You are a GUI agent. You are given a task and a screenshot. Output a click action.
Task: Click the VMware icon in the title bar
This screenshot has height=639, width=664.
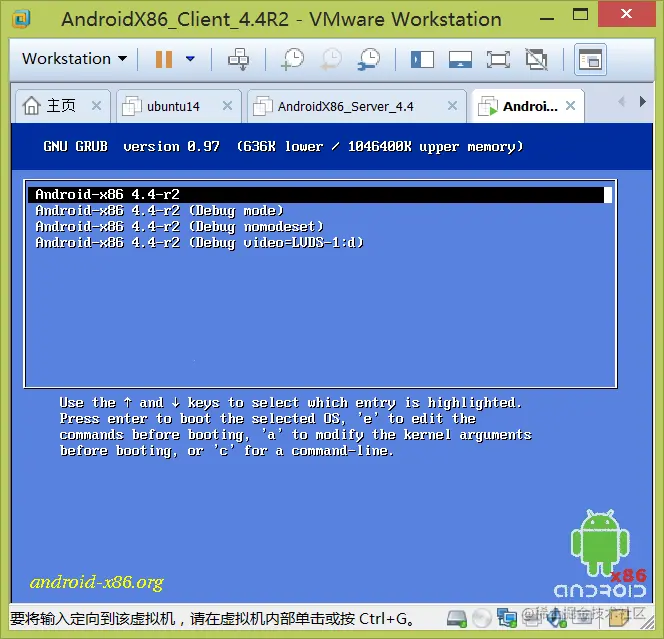(21, 19)
